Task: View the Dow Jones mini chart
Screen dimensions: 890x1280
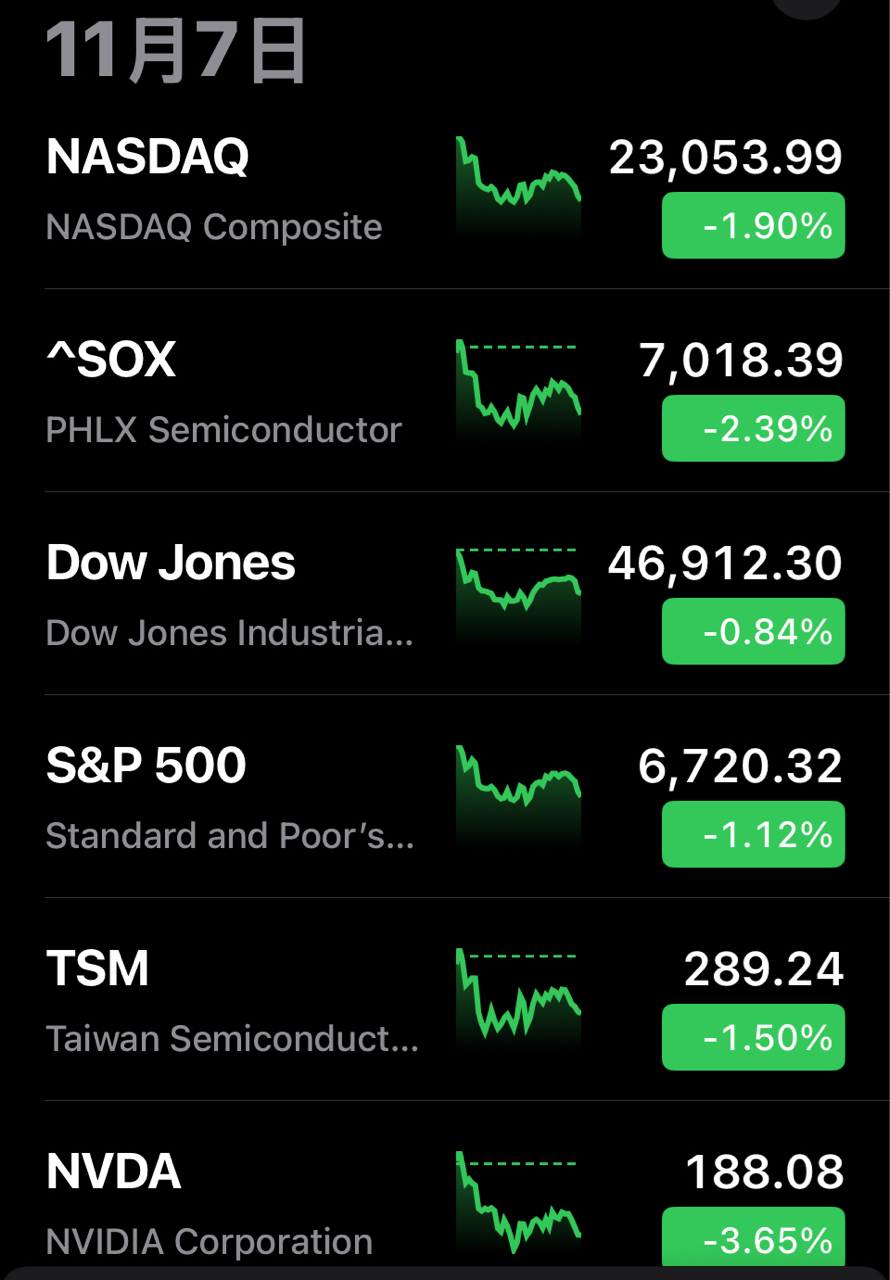Action: pyautogui.click(x=518, y=592)
